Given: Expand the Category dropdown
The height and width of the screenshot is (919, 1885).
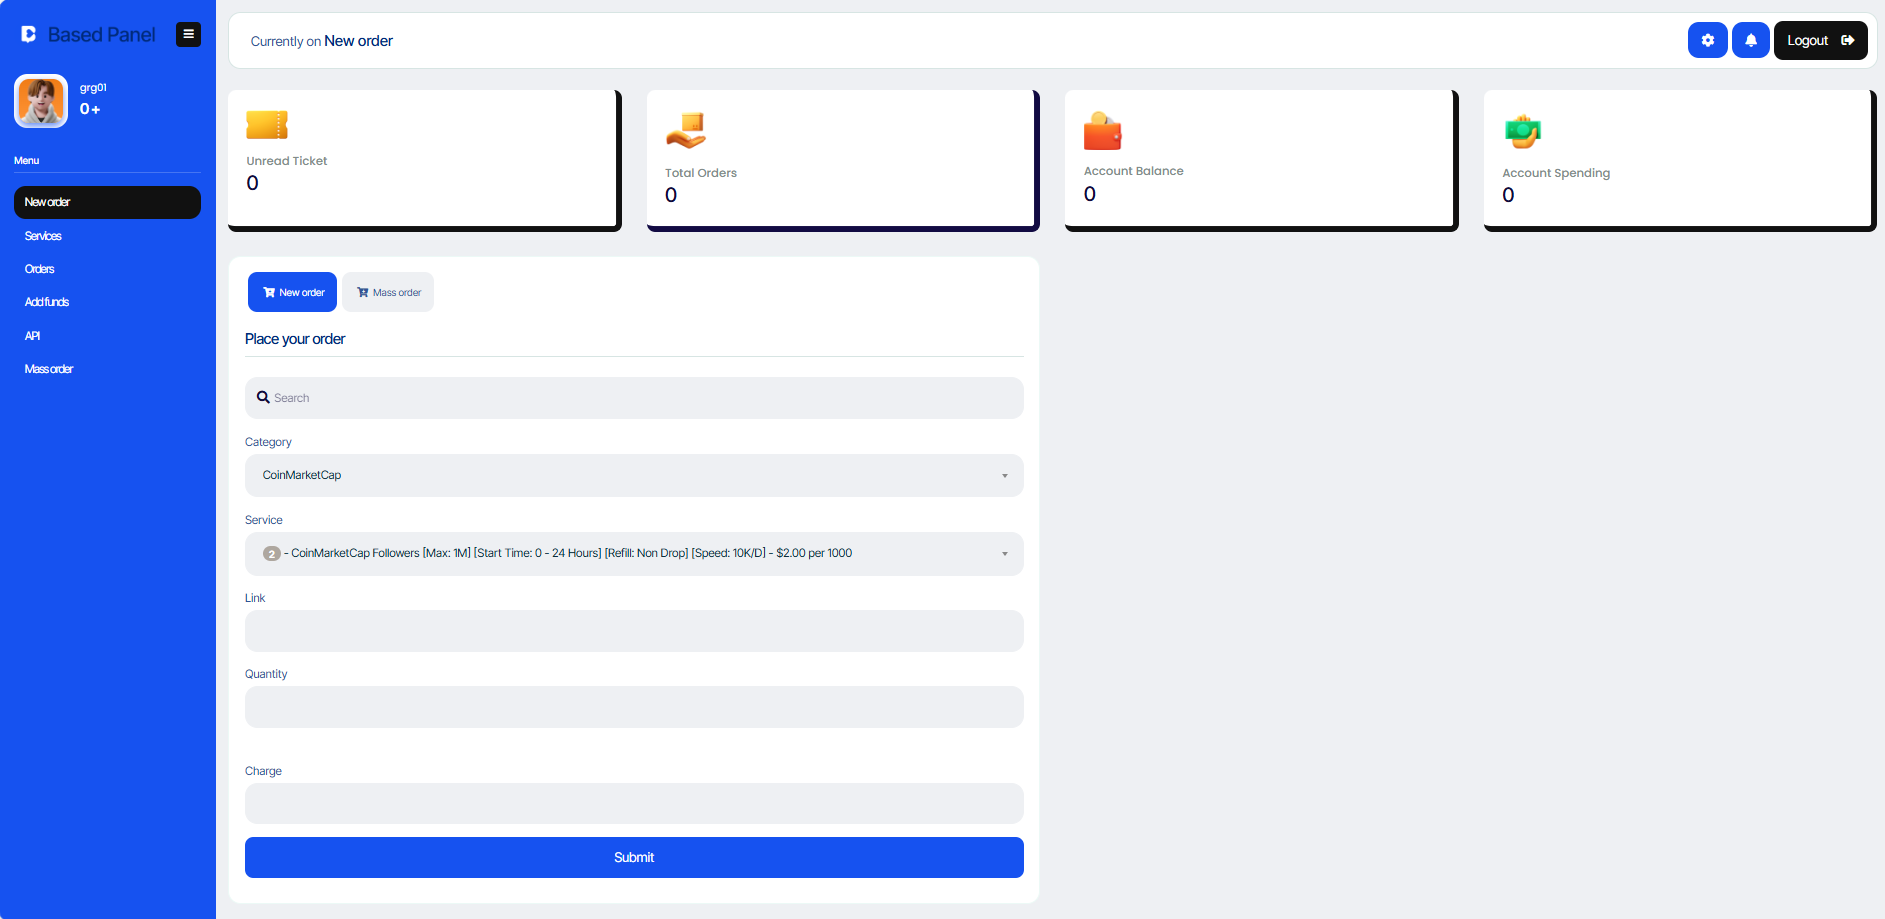Looking at the screenshot, I should click(633, 476).
